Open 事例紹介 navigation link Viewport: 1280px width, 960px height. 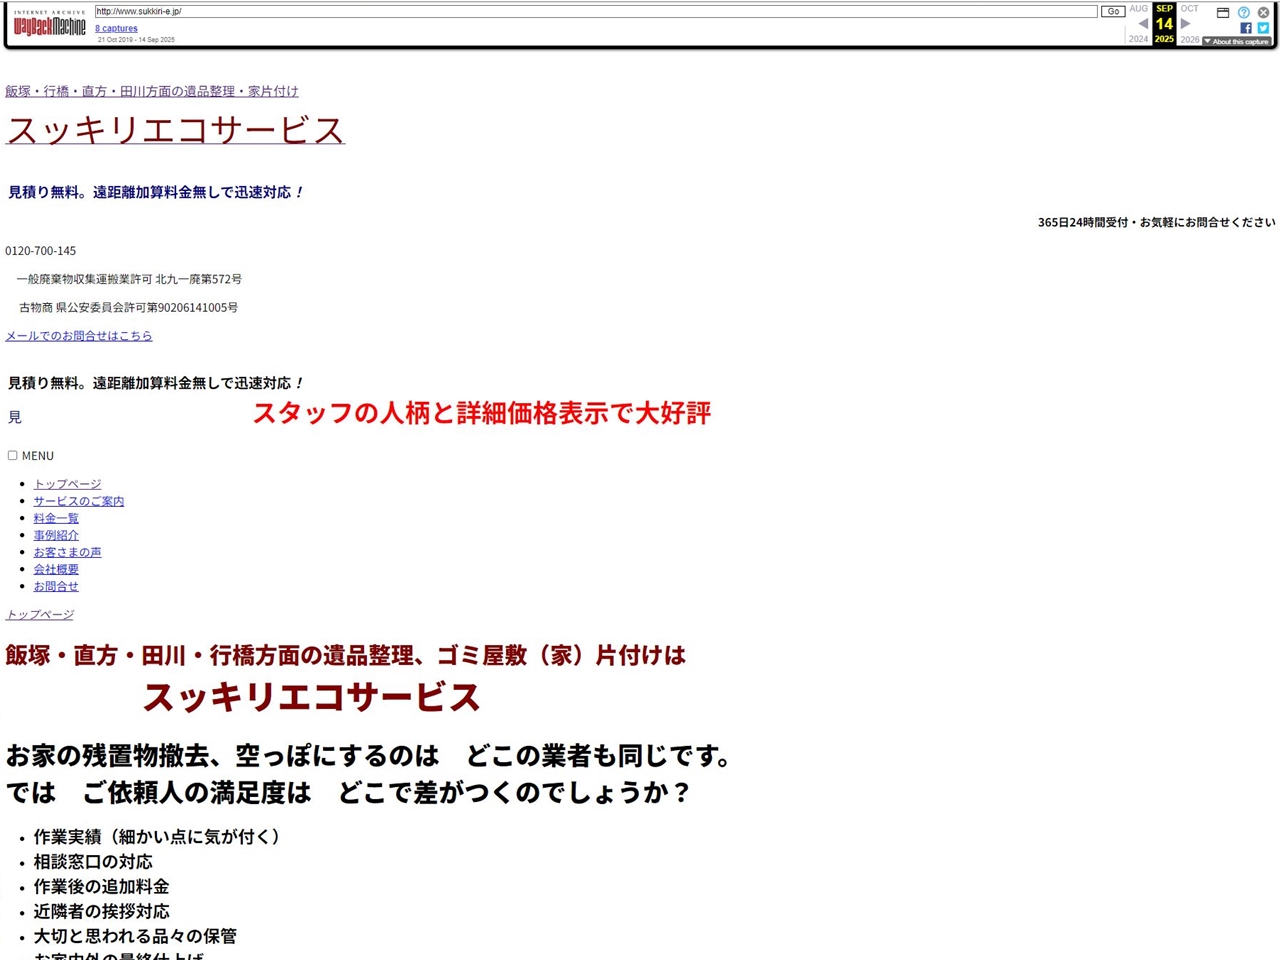click(56, 535)
